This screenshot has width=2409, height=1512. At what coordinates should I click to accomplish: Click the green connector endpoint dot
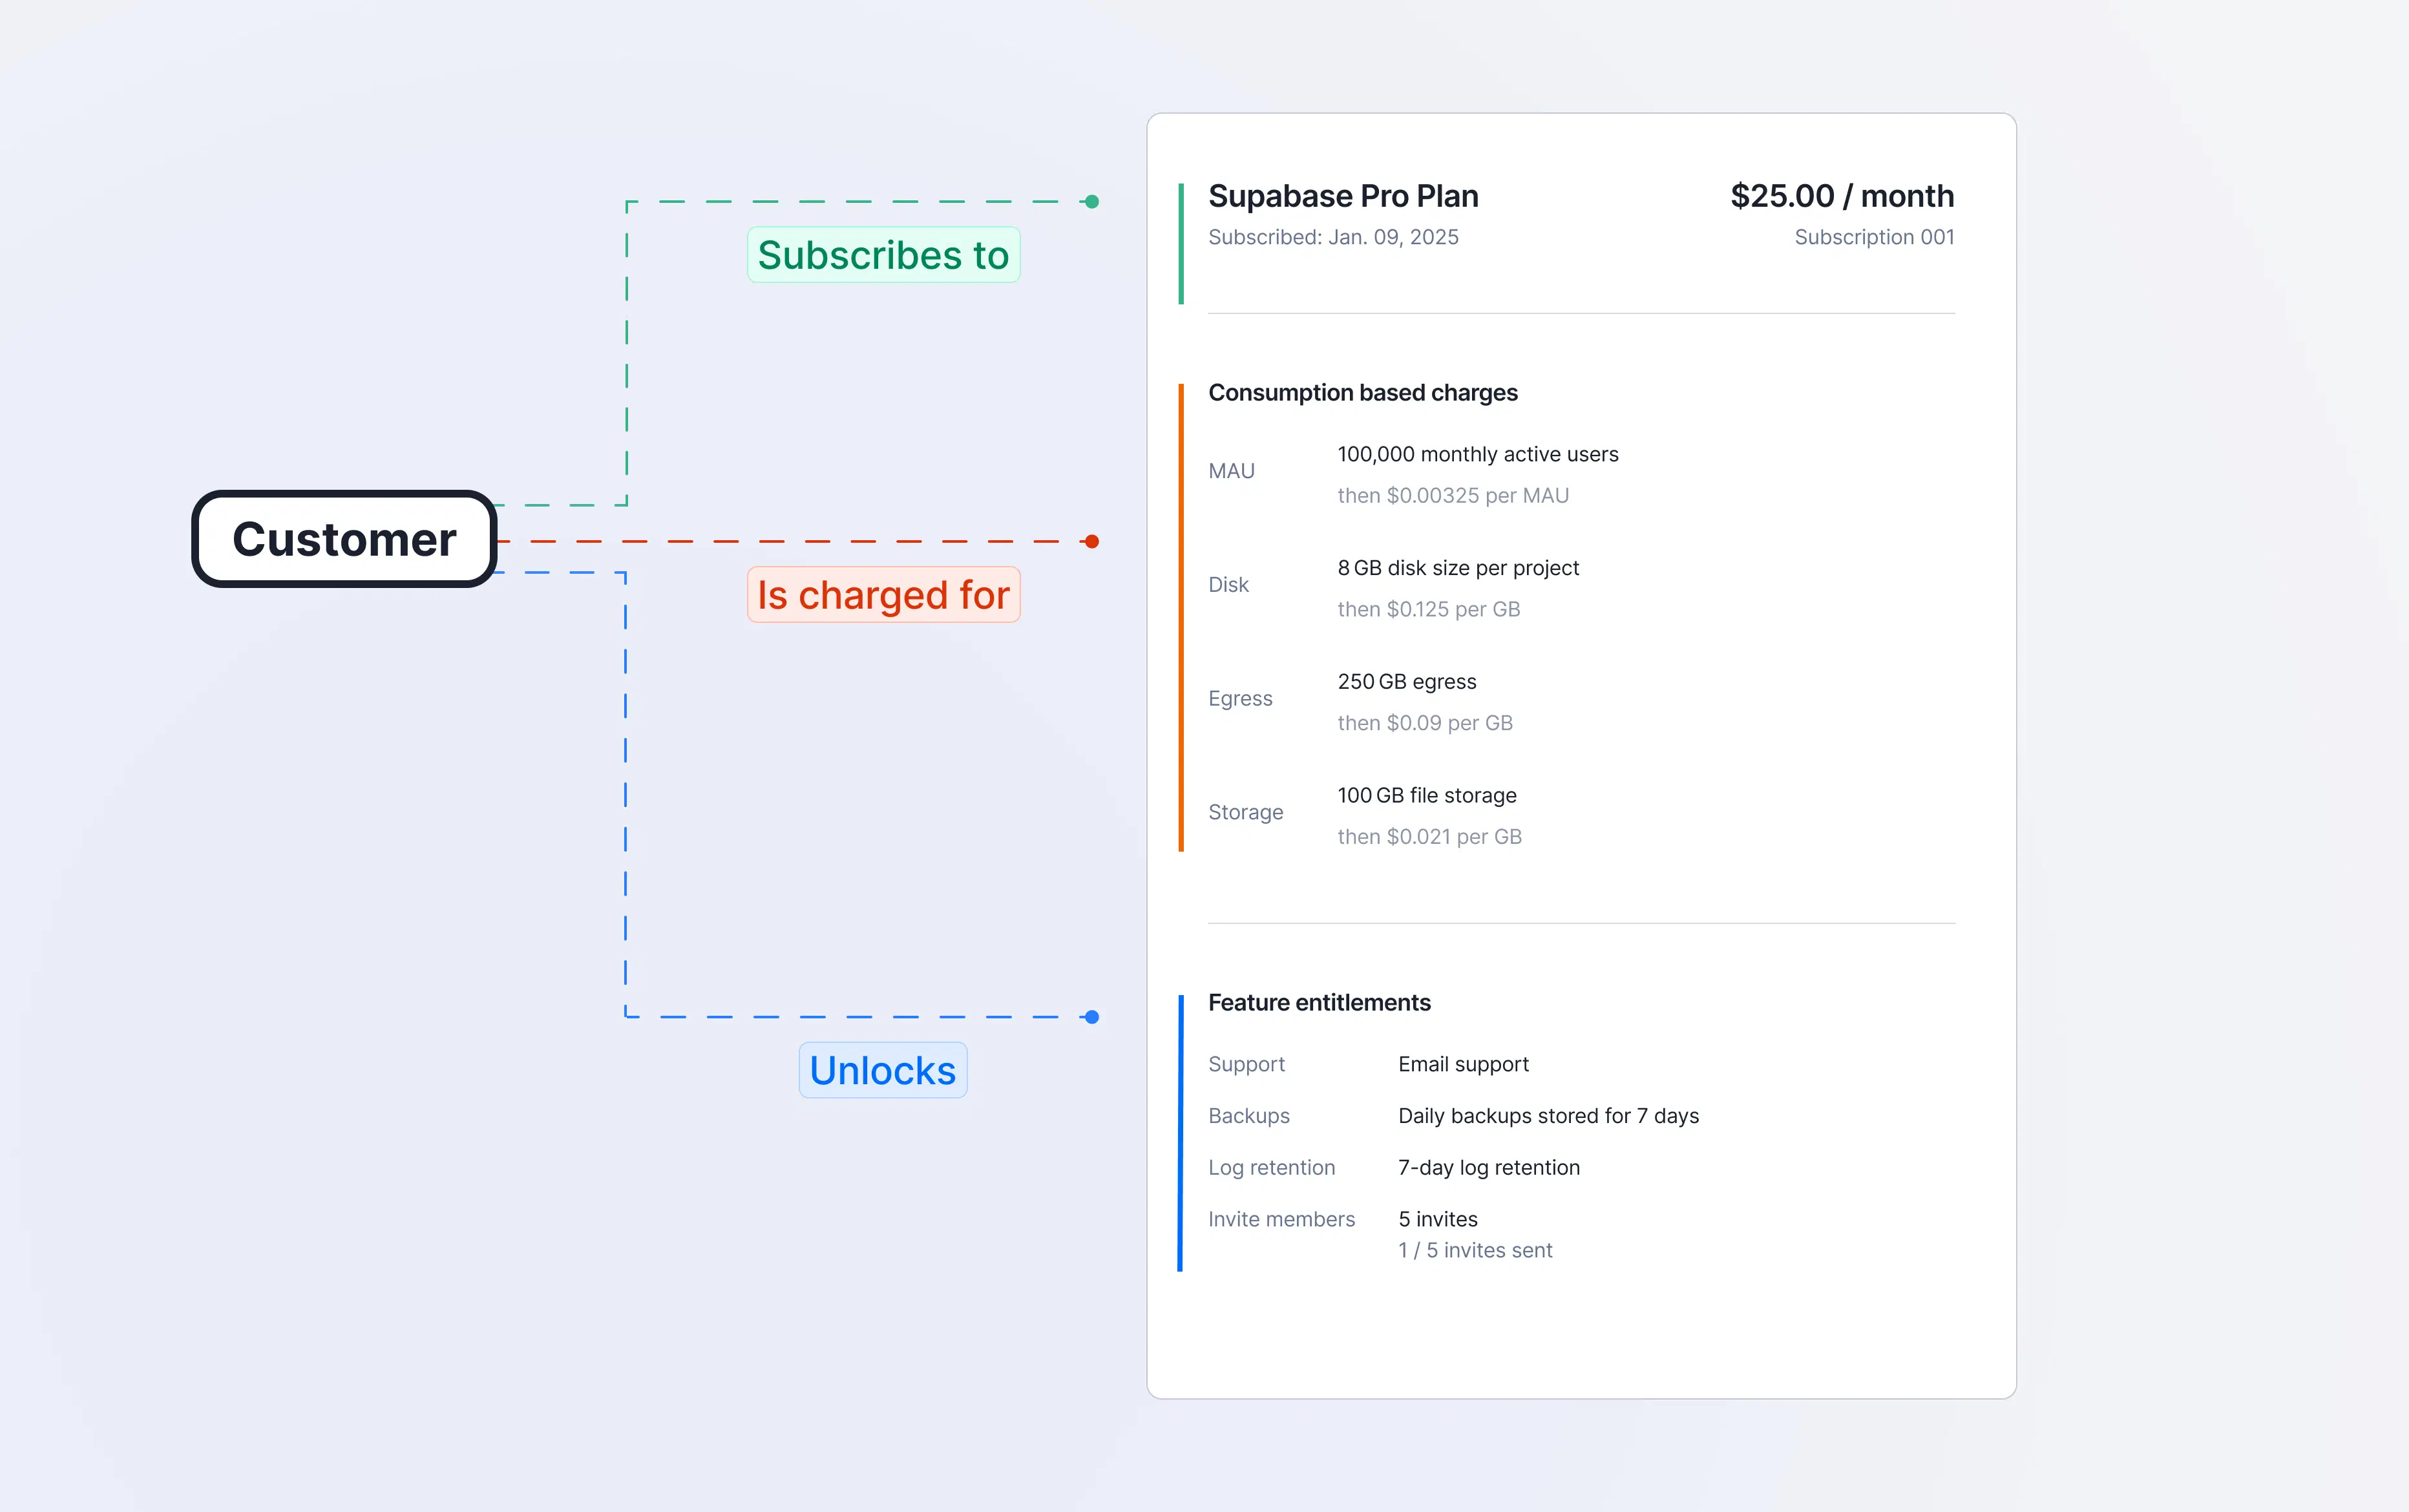pos(1092,202)
